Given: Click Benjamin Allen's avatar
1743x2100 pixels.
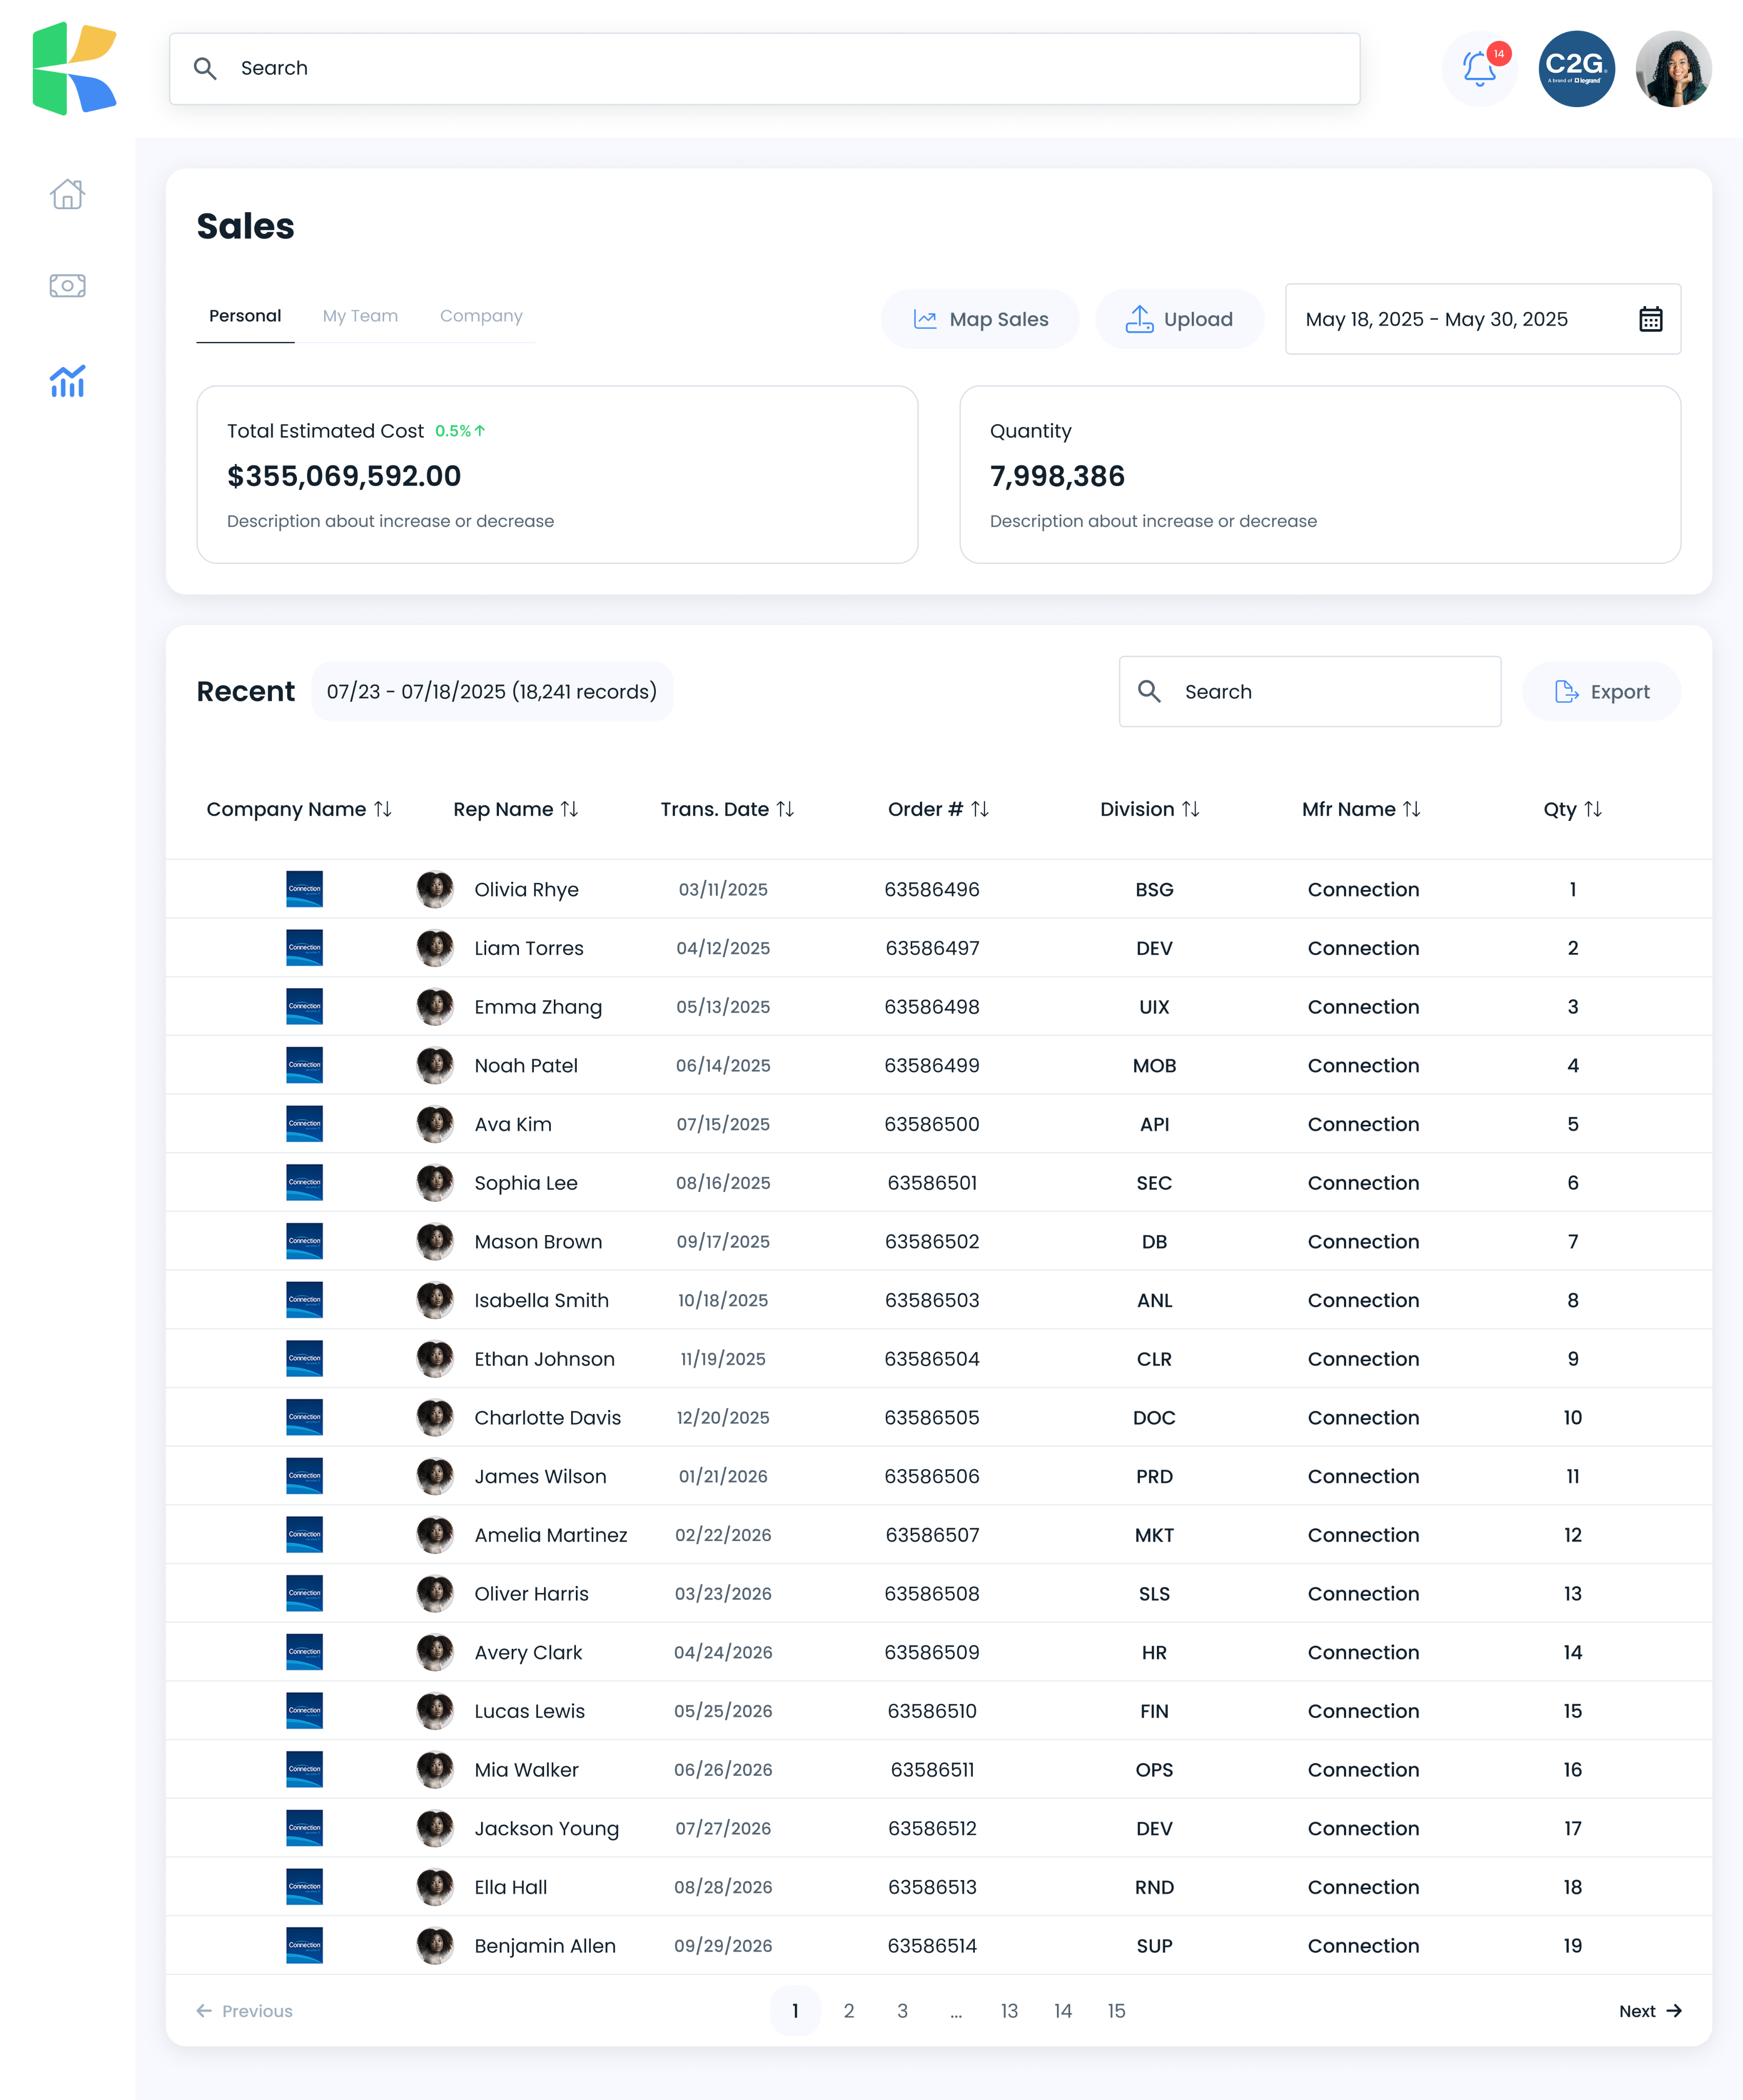Looking at the screenshot, I should pyautogui.click(x=435, y=1945).
